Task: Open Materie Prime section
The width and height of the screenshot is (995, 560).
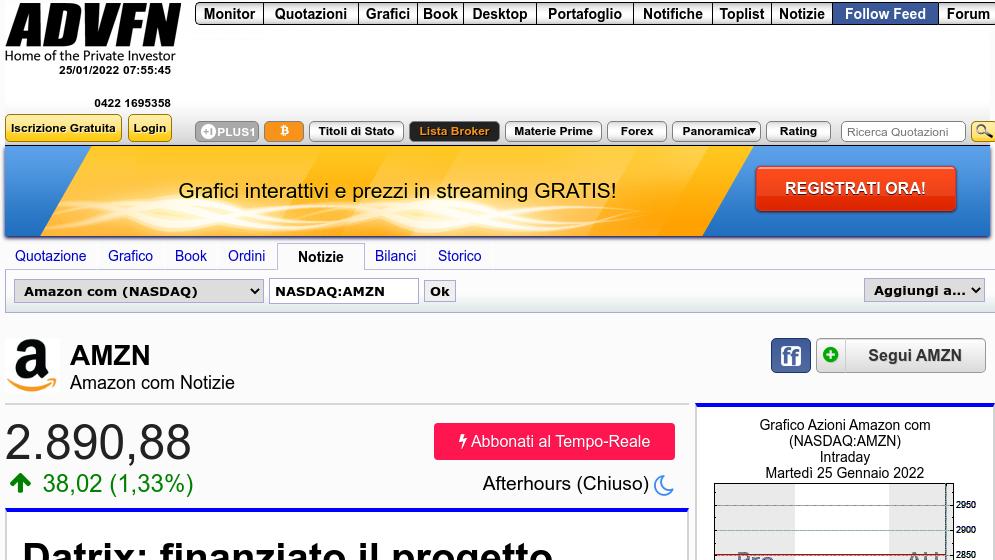Action: pyautogui.click(x=553, y=131)
